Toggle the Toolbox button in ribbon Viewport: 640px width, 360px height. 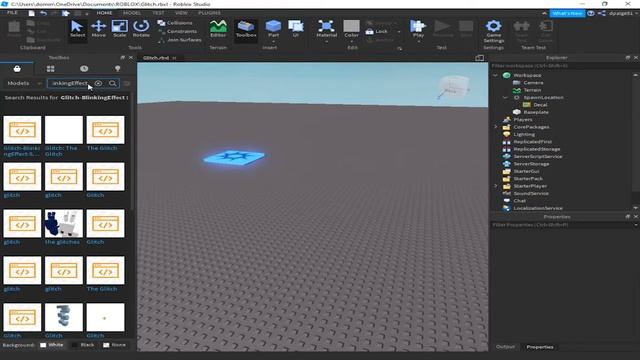click(246, 29)
